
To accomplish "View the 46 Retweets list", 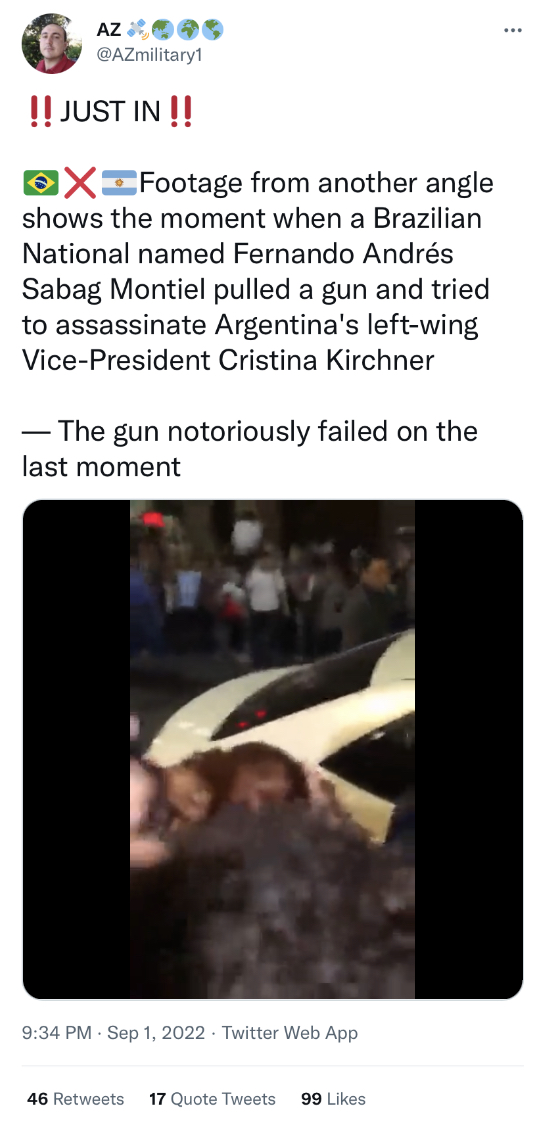I will (x=76, y=1099).
